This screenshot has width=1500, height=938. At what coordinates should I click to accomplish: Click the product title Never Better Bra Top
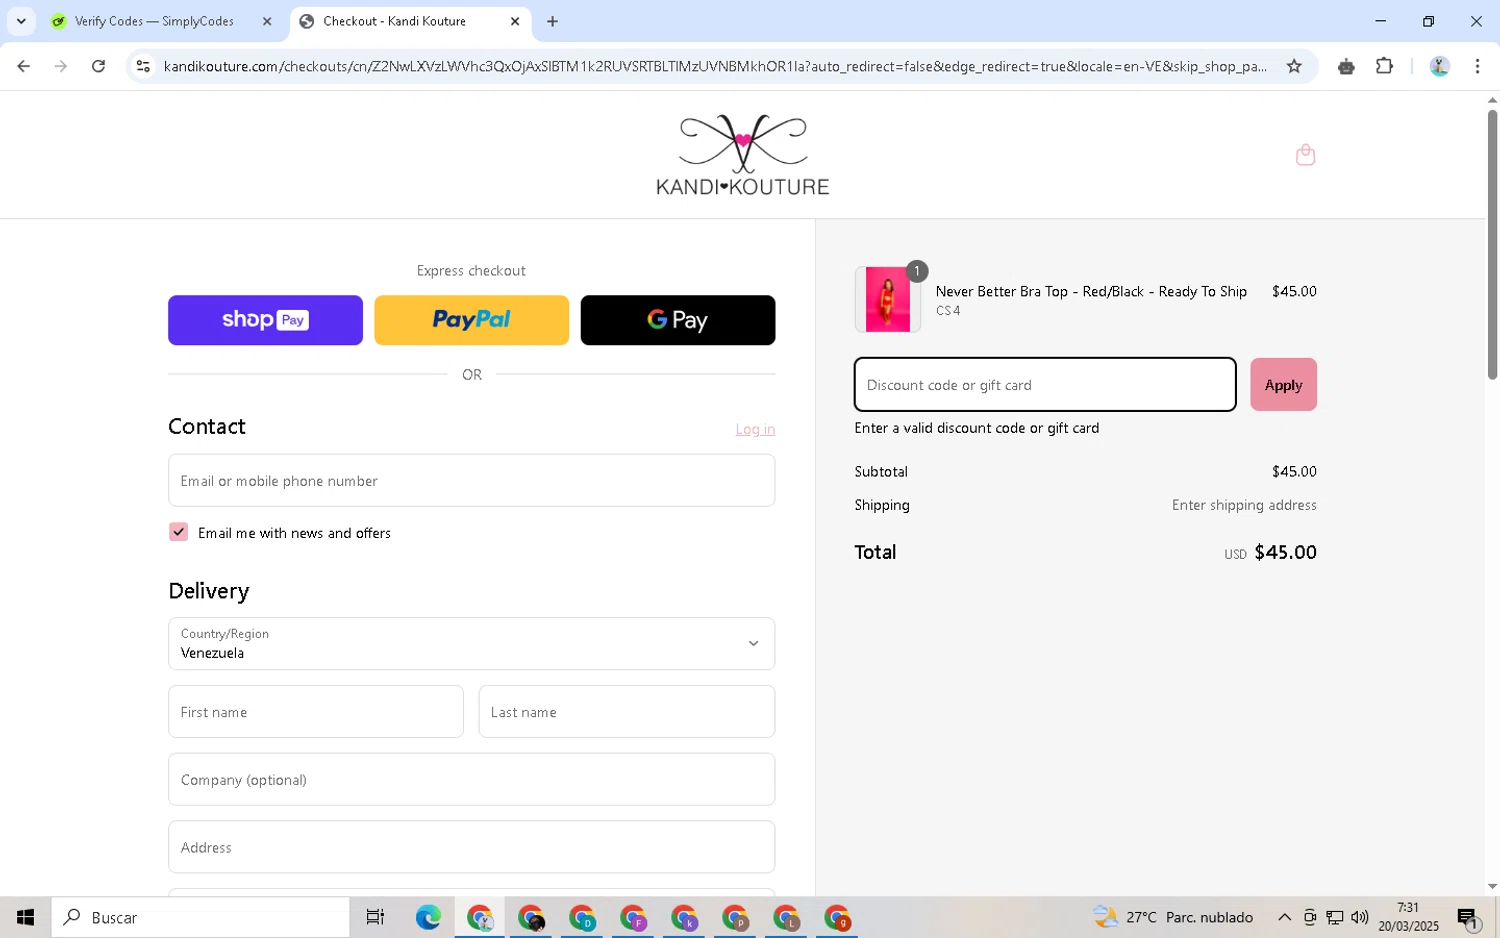pos(1091,291)
